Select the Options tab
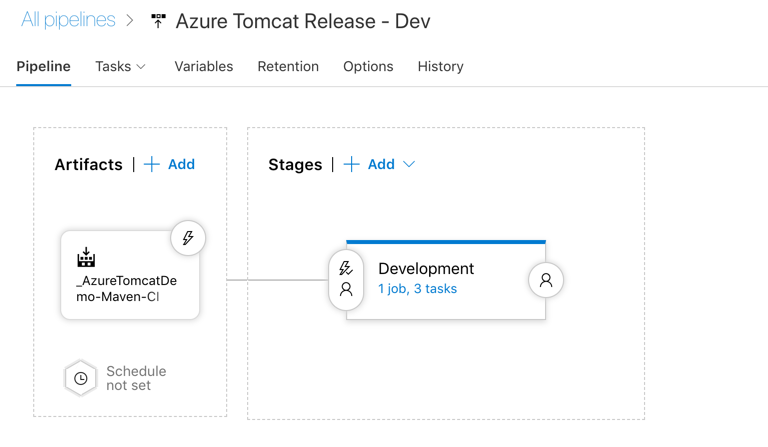The width and height of the screenshot is (768, 447). click(368, 66)
